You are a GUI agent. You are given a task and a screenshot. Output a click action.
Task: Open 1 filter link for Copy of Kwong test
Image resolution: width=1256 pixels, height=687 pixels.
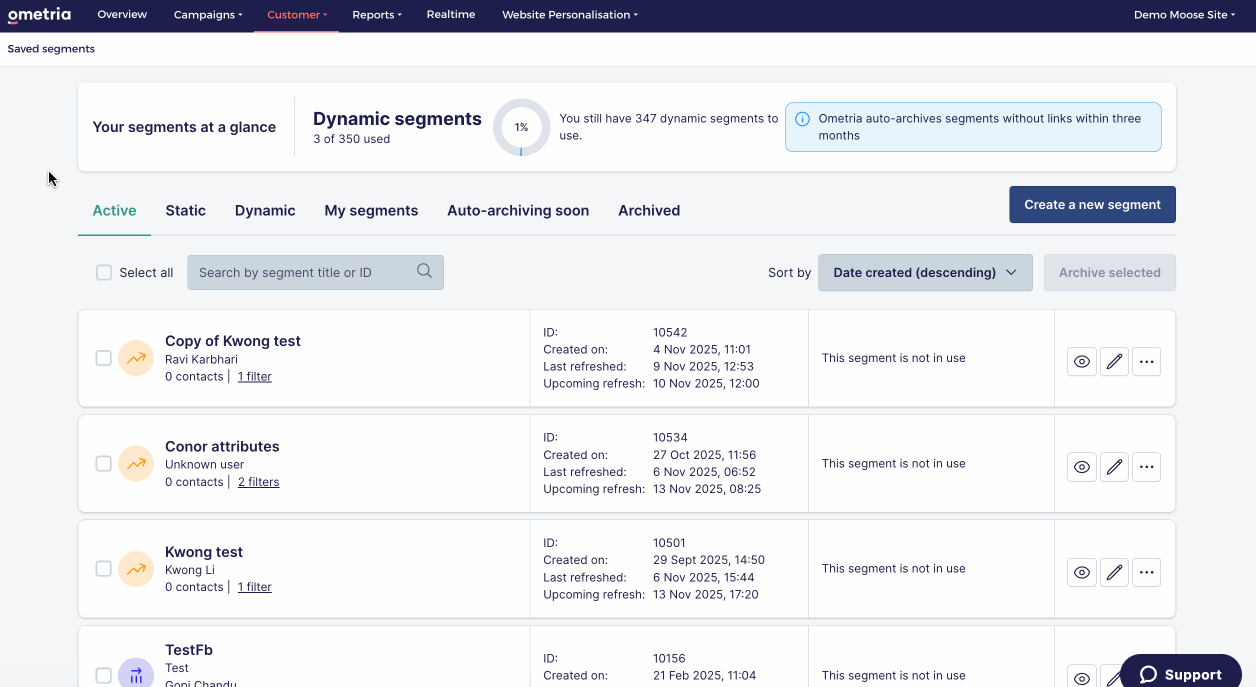(255, 377)
